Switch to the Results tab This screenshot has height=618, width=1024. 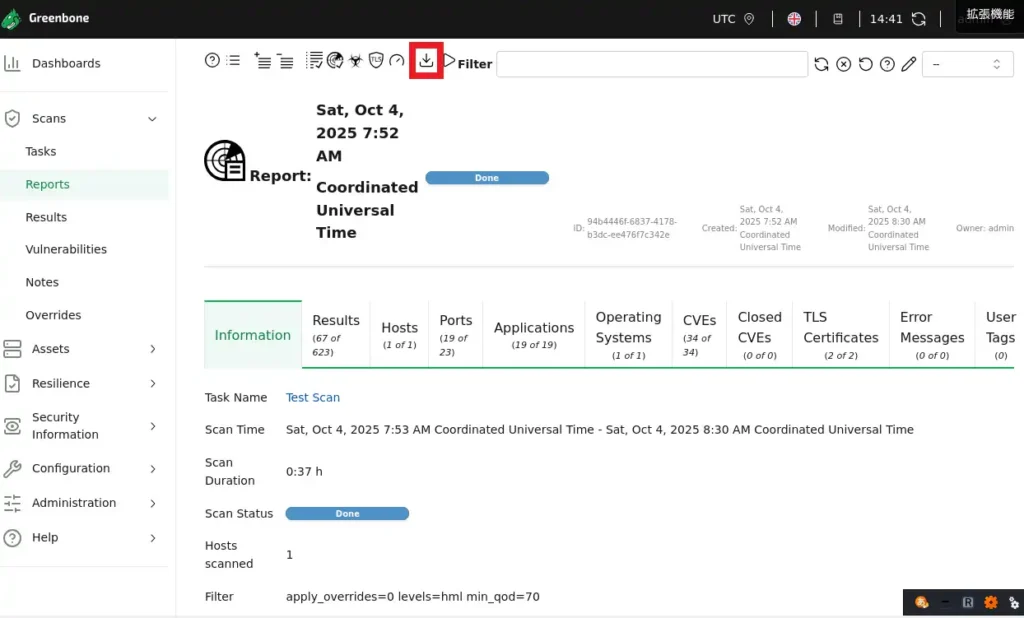tap(335, 334)
